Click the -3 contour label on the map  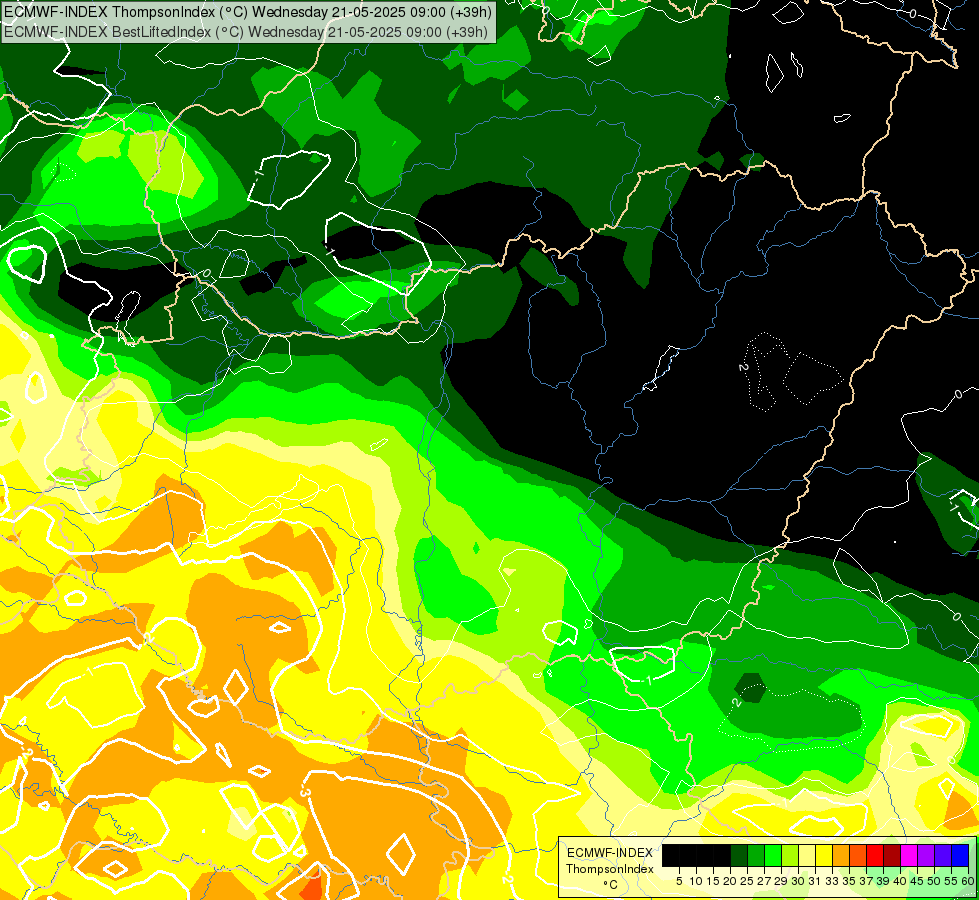tap(306, 792)
